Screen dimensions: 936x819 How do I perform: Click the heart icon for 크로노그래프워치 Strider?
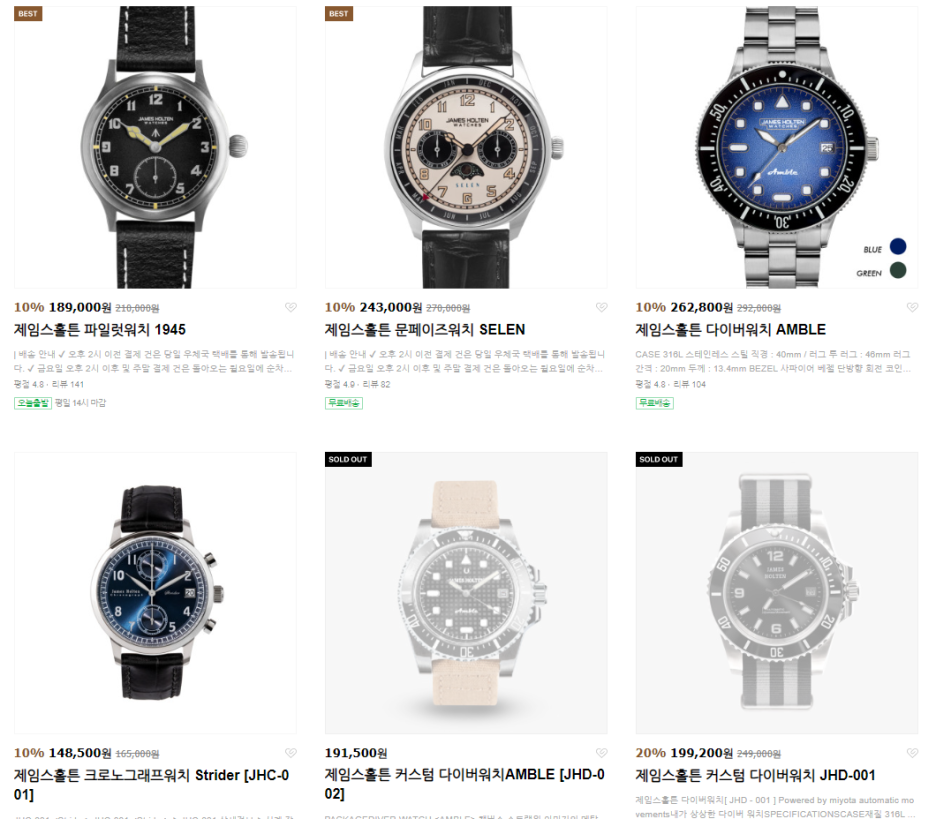[x=291, y=753]
